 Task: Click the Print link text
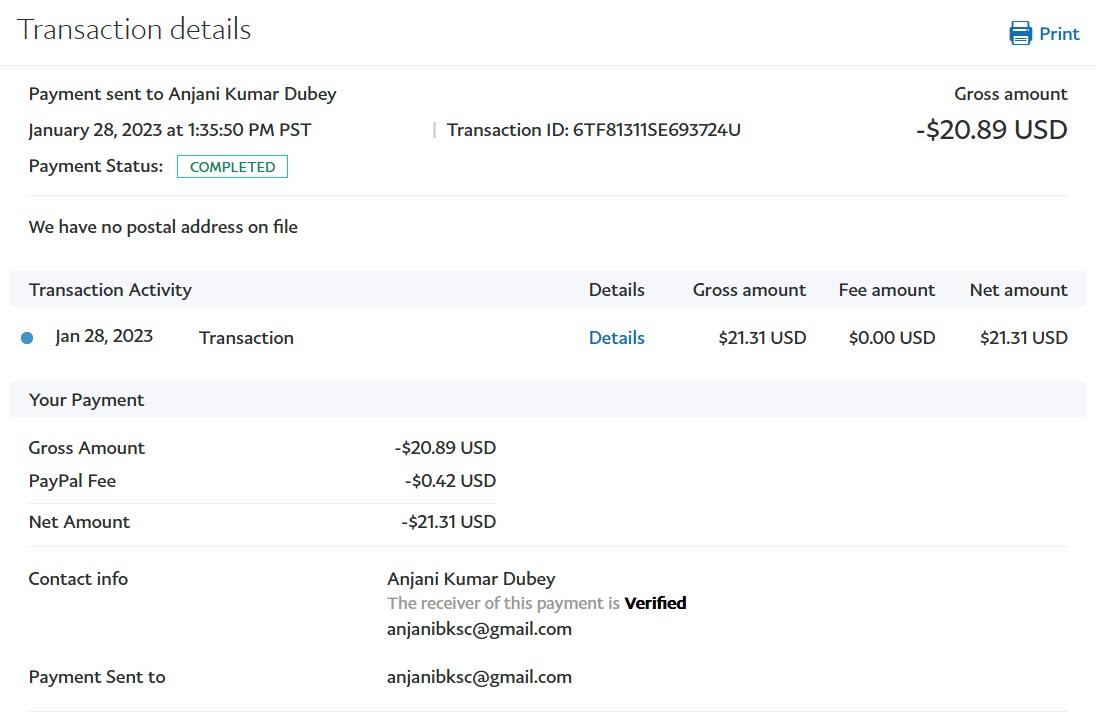1059,34
